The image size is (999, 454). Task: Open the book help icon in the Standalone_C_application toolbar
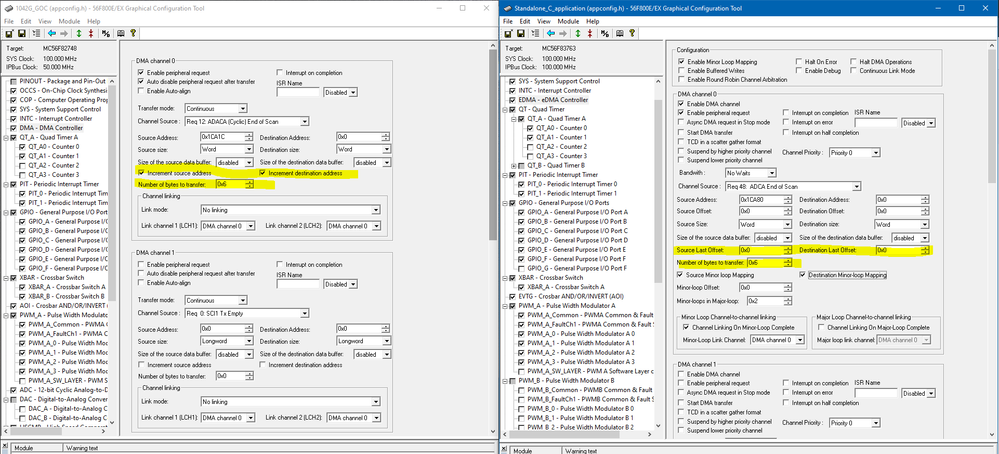pyautogui.click(x=619, y=32)
